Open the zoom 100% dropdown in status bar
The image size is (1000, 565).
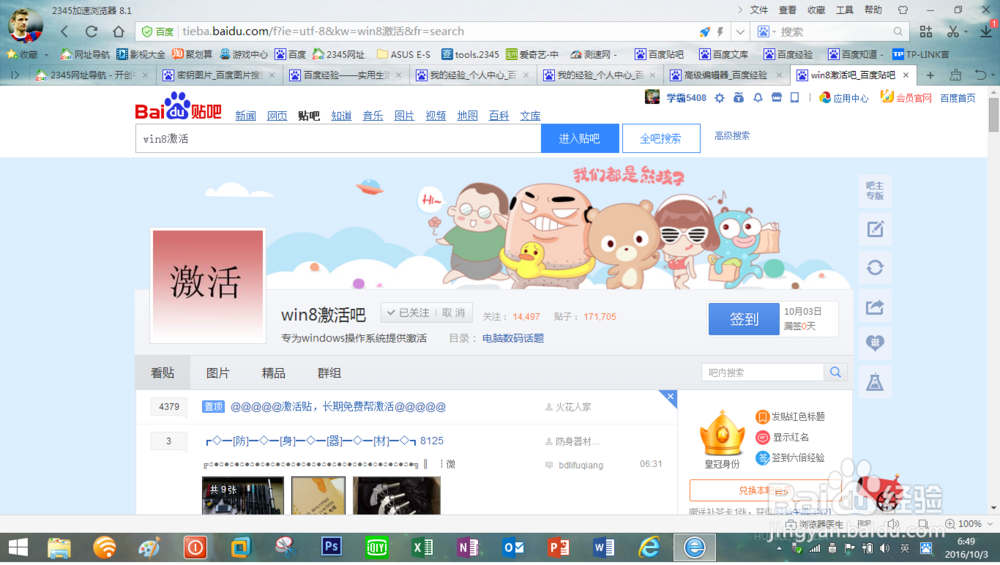pyautogui.click(x=990, y=524)
